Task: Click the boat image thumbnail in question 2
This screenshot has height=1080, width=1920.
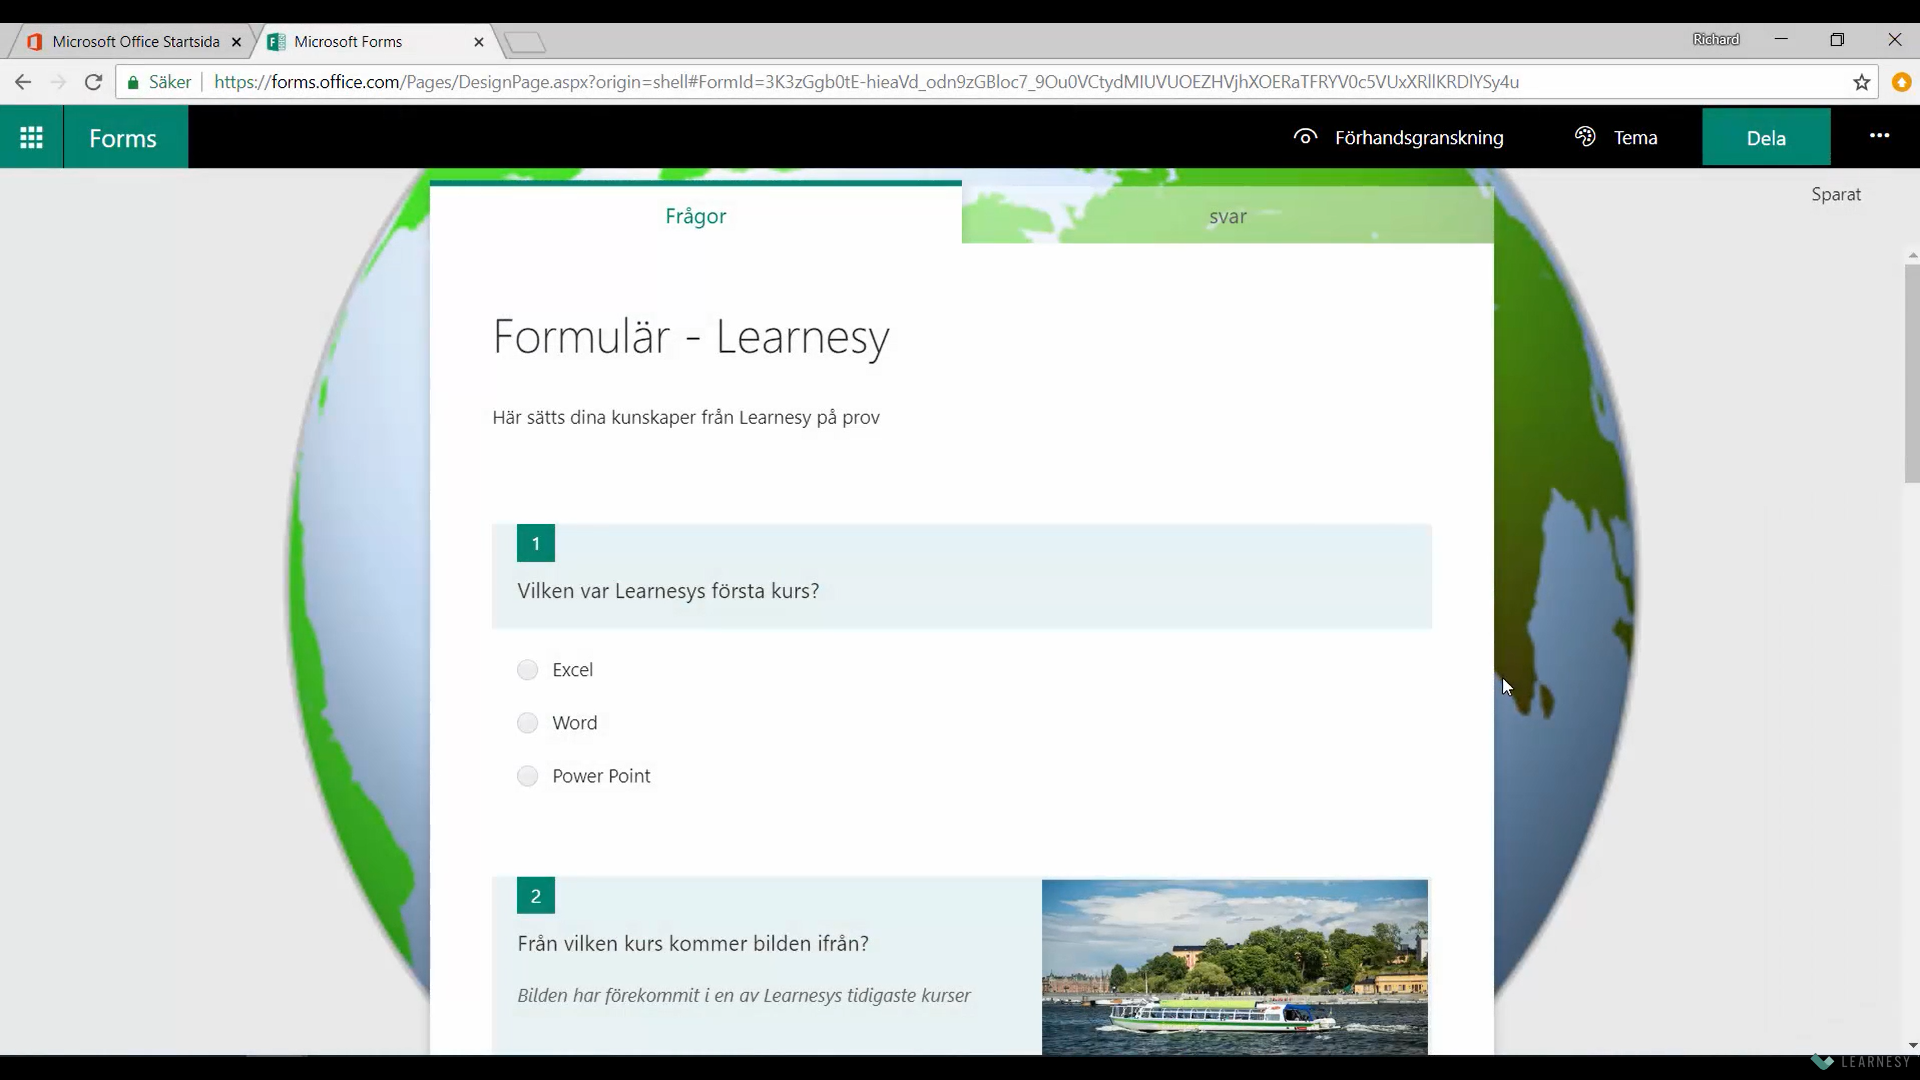Action: (x=1235, y=967)
